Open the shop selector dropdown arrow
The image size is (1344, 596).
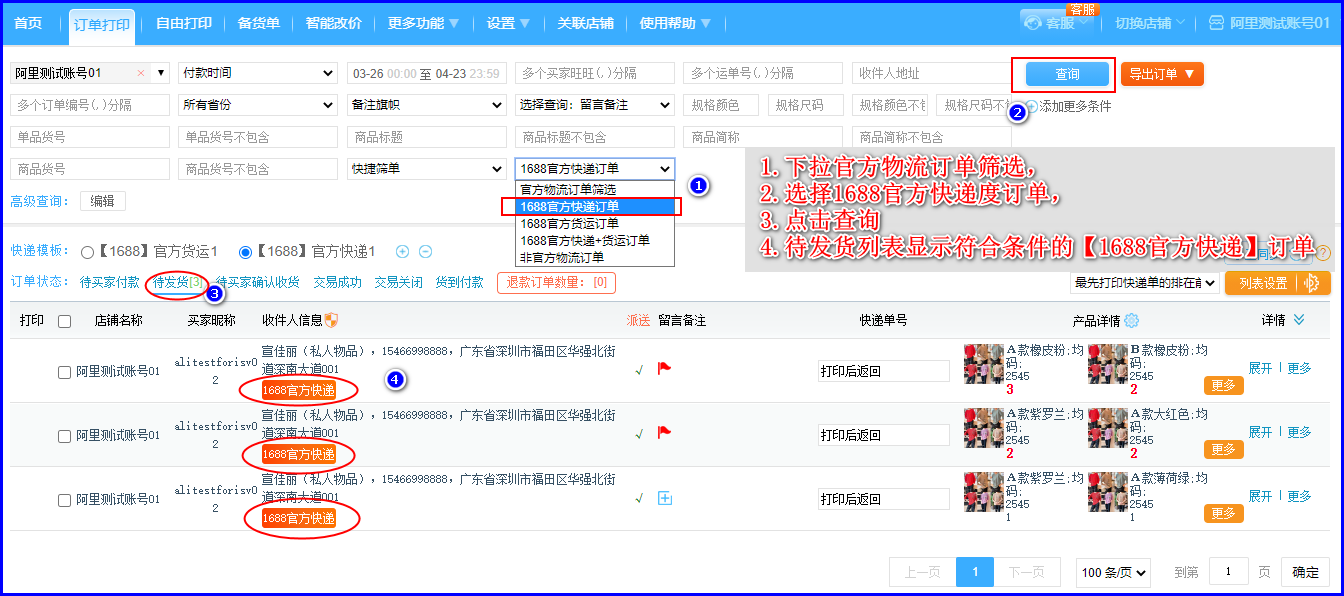161,73
